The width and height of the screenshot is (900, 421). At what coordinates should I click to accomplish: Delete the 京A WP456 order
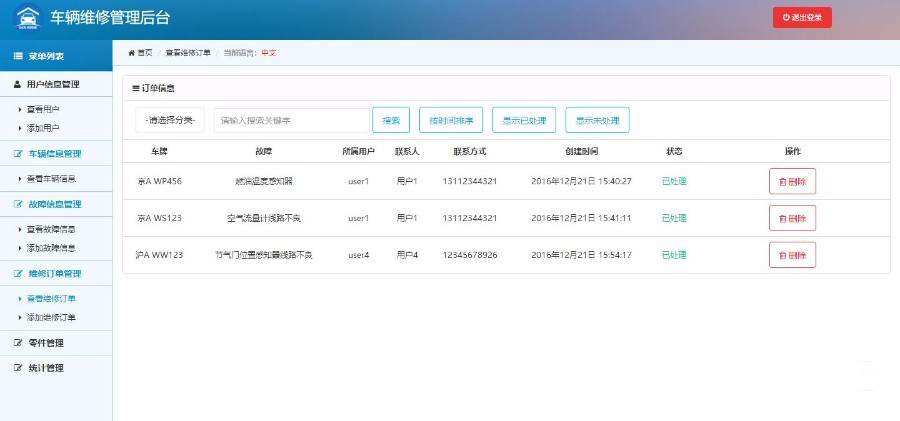[x=792, y=181]
